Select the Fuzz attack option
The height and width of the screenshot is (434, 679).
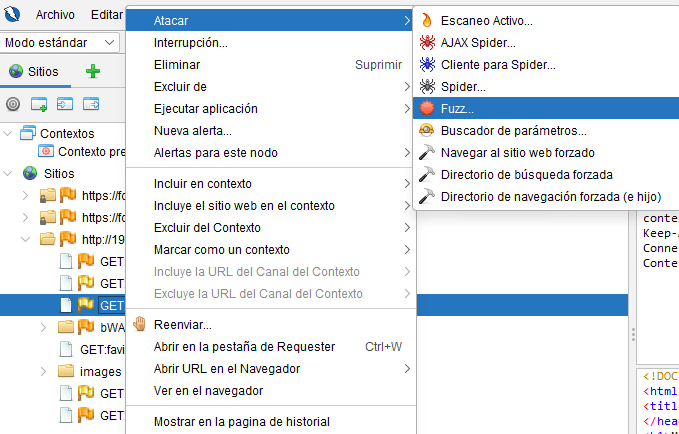[457, 109]
